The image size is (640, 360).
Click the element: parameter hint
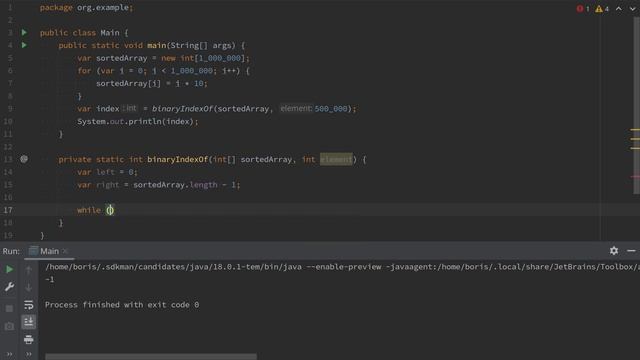(x=296, y=108)
